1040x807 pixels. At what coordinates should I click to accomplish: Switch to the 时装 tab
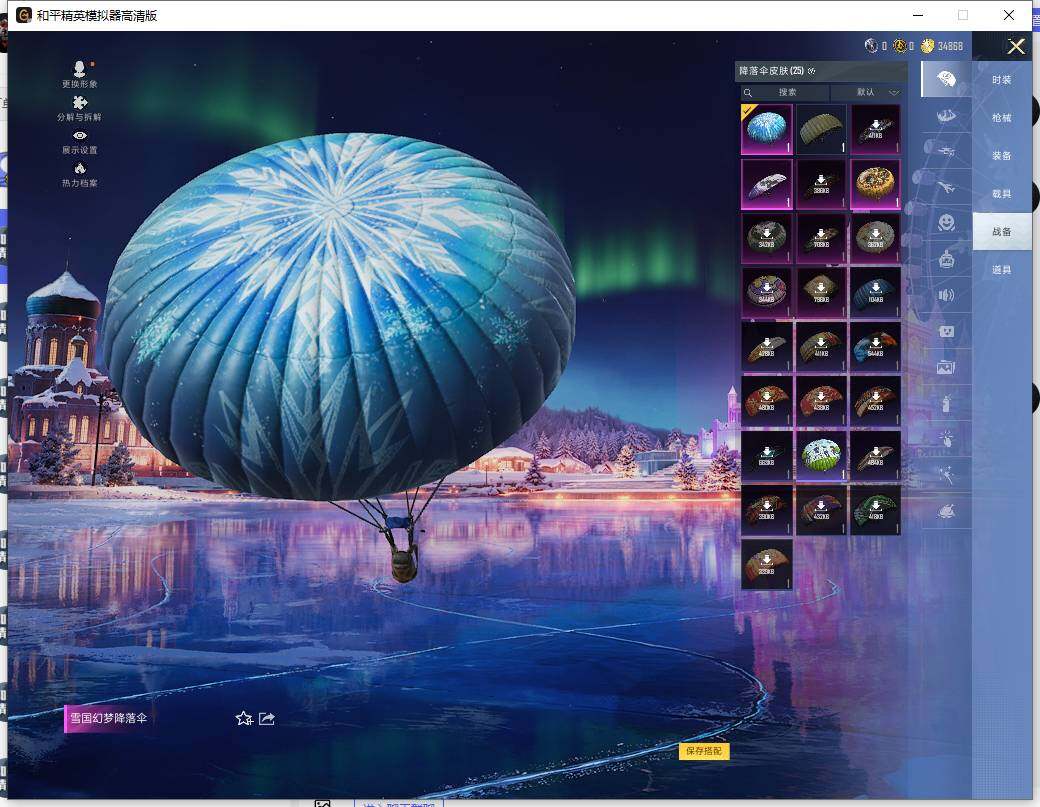(x=1001, y=80)
